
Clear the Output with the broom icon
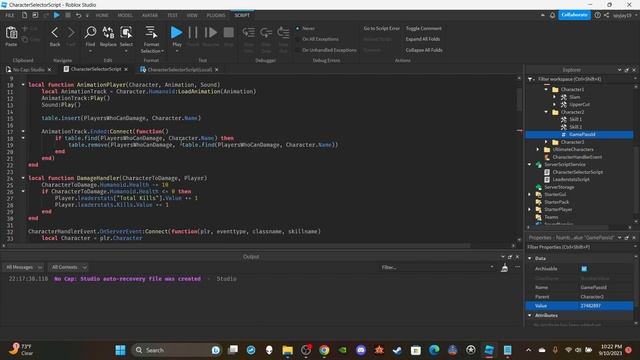(x=504, y=267)
